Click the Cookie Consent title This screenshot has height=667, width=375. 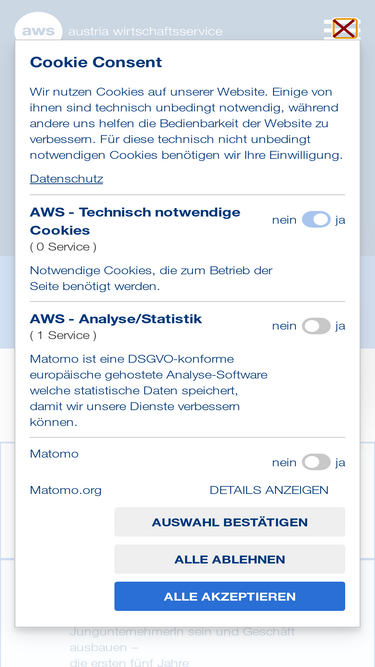click(x=96, y=62)
